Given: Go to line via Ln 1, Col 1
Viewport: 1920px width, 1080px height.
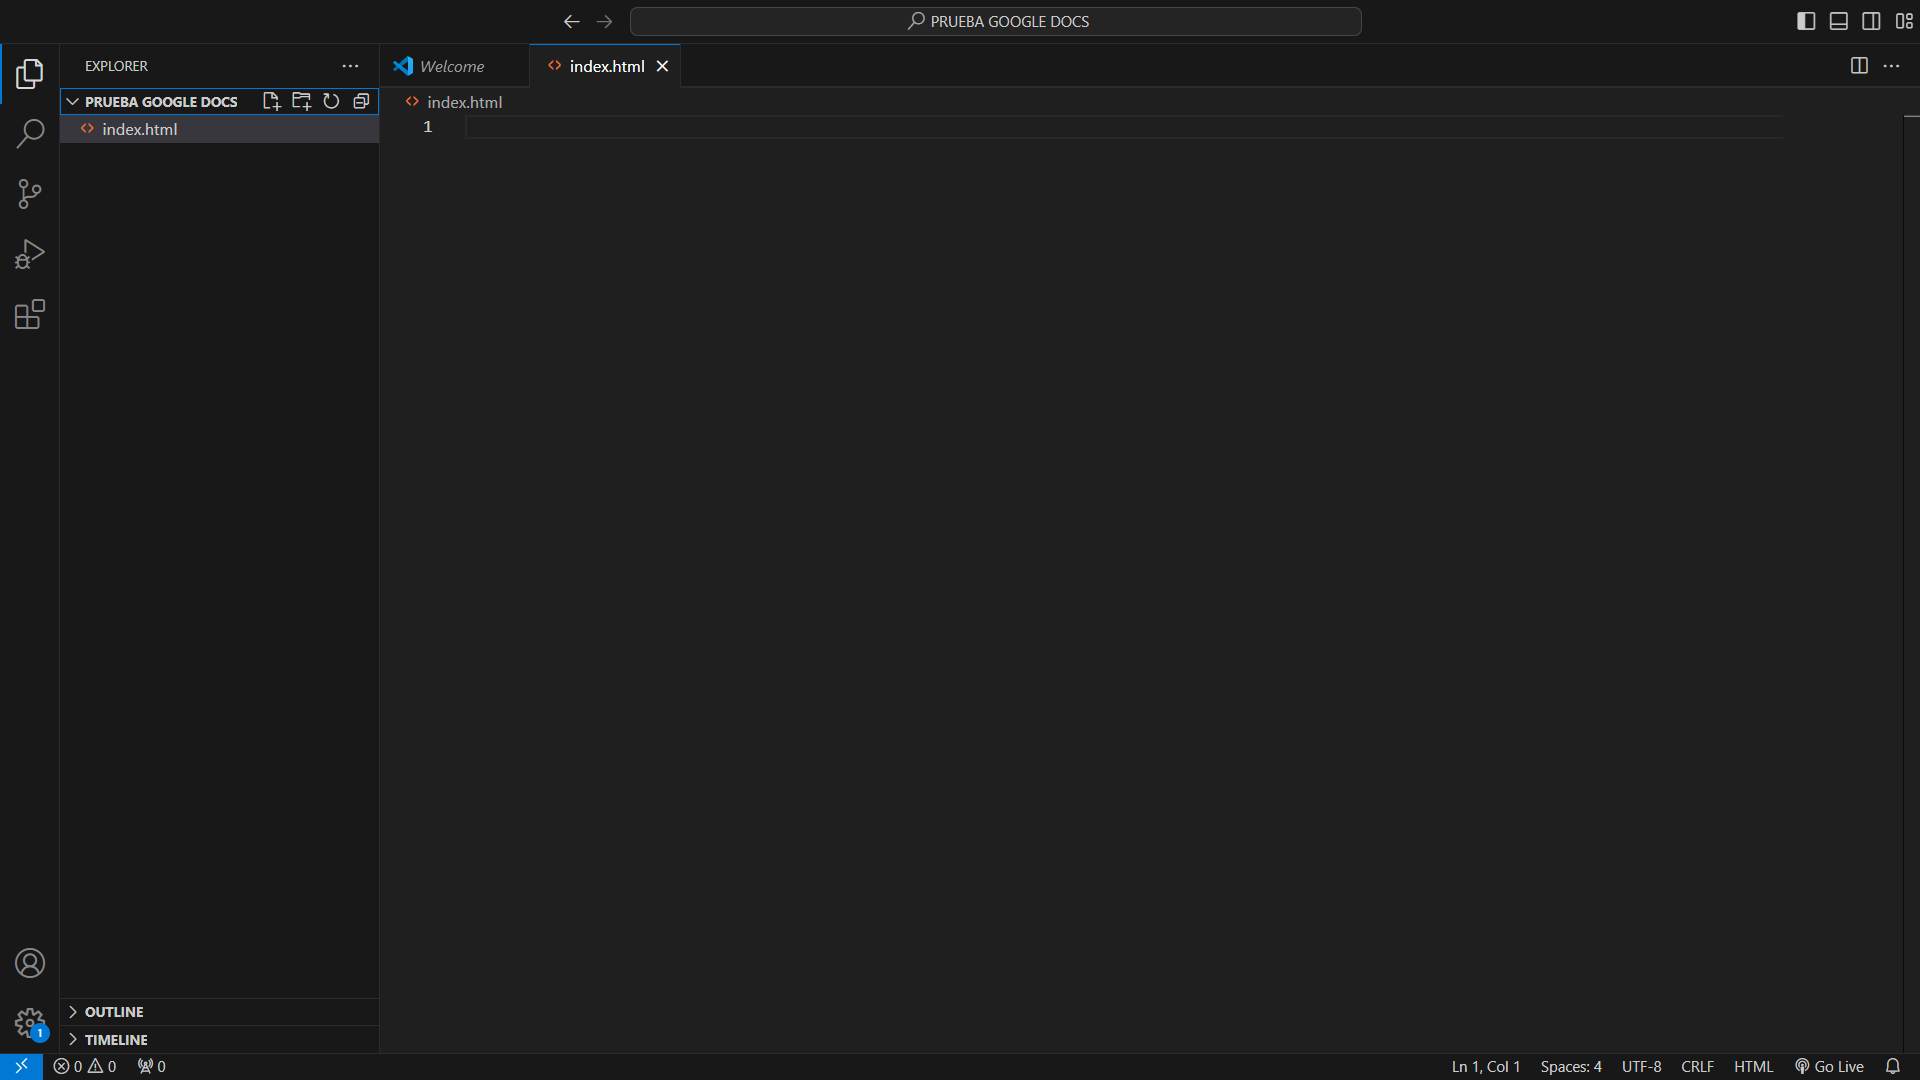Looking at the screenshot, I should [x=1485, y=1066].
